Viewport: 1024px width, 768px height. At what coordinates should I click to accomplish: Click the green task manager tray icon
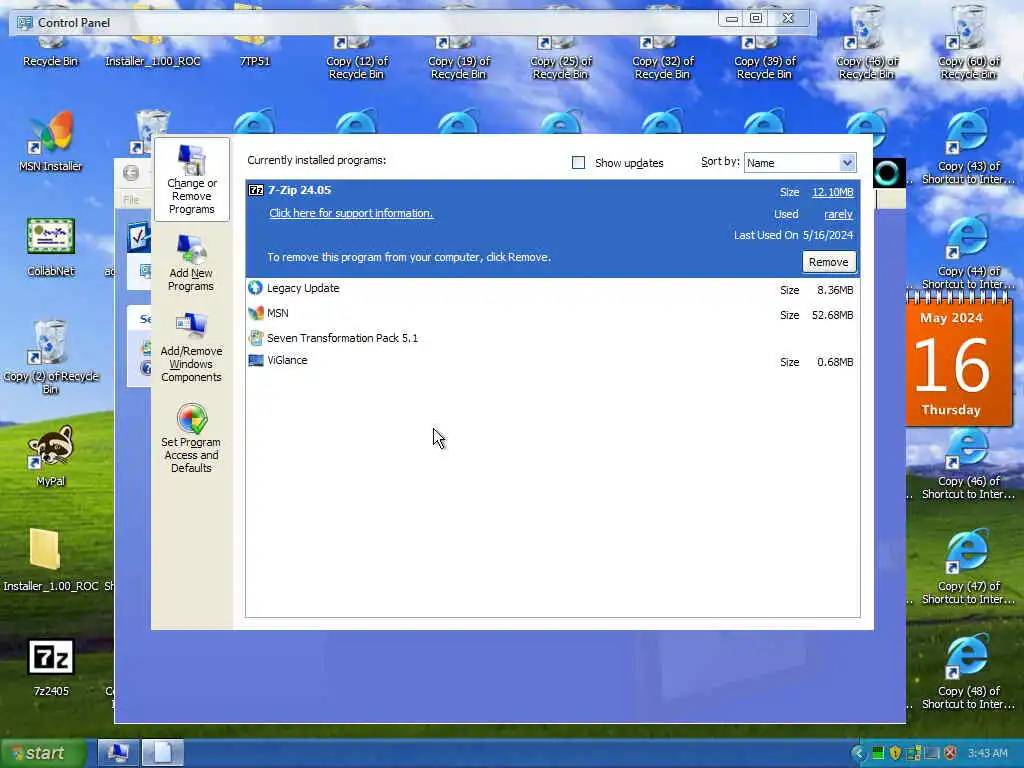click(x=878, y=753)
